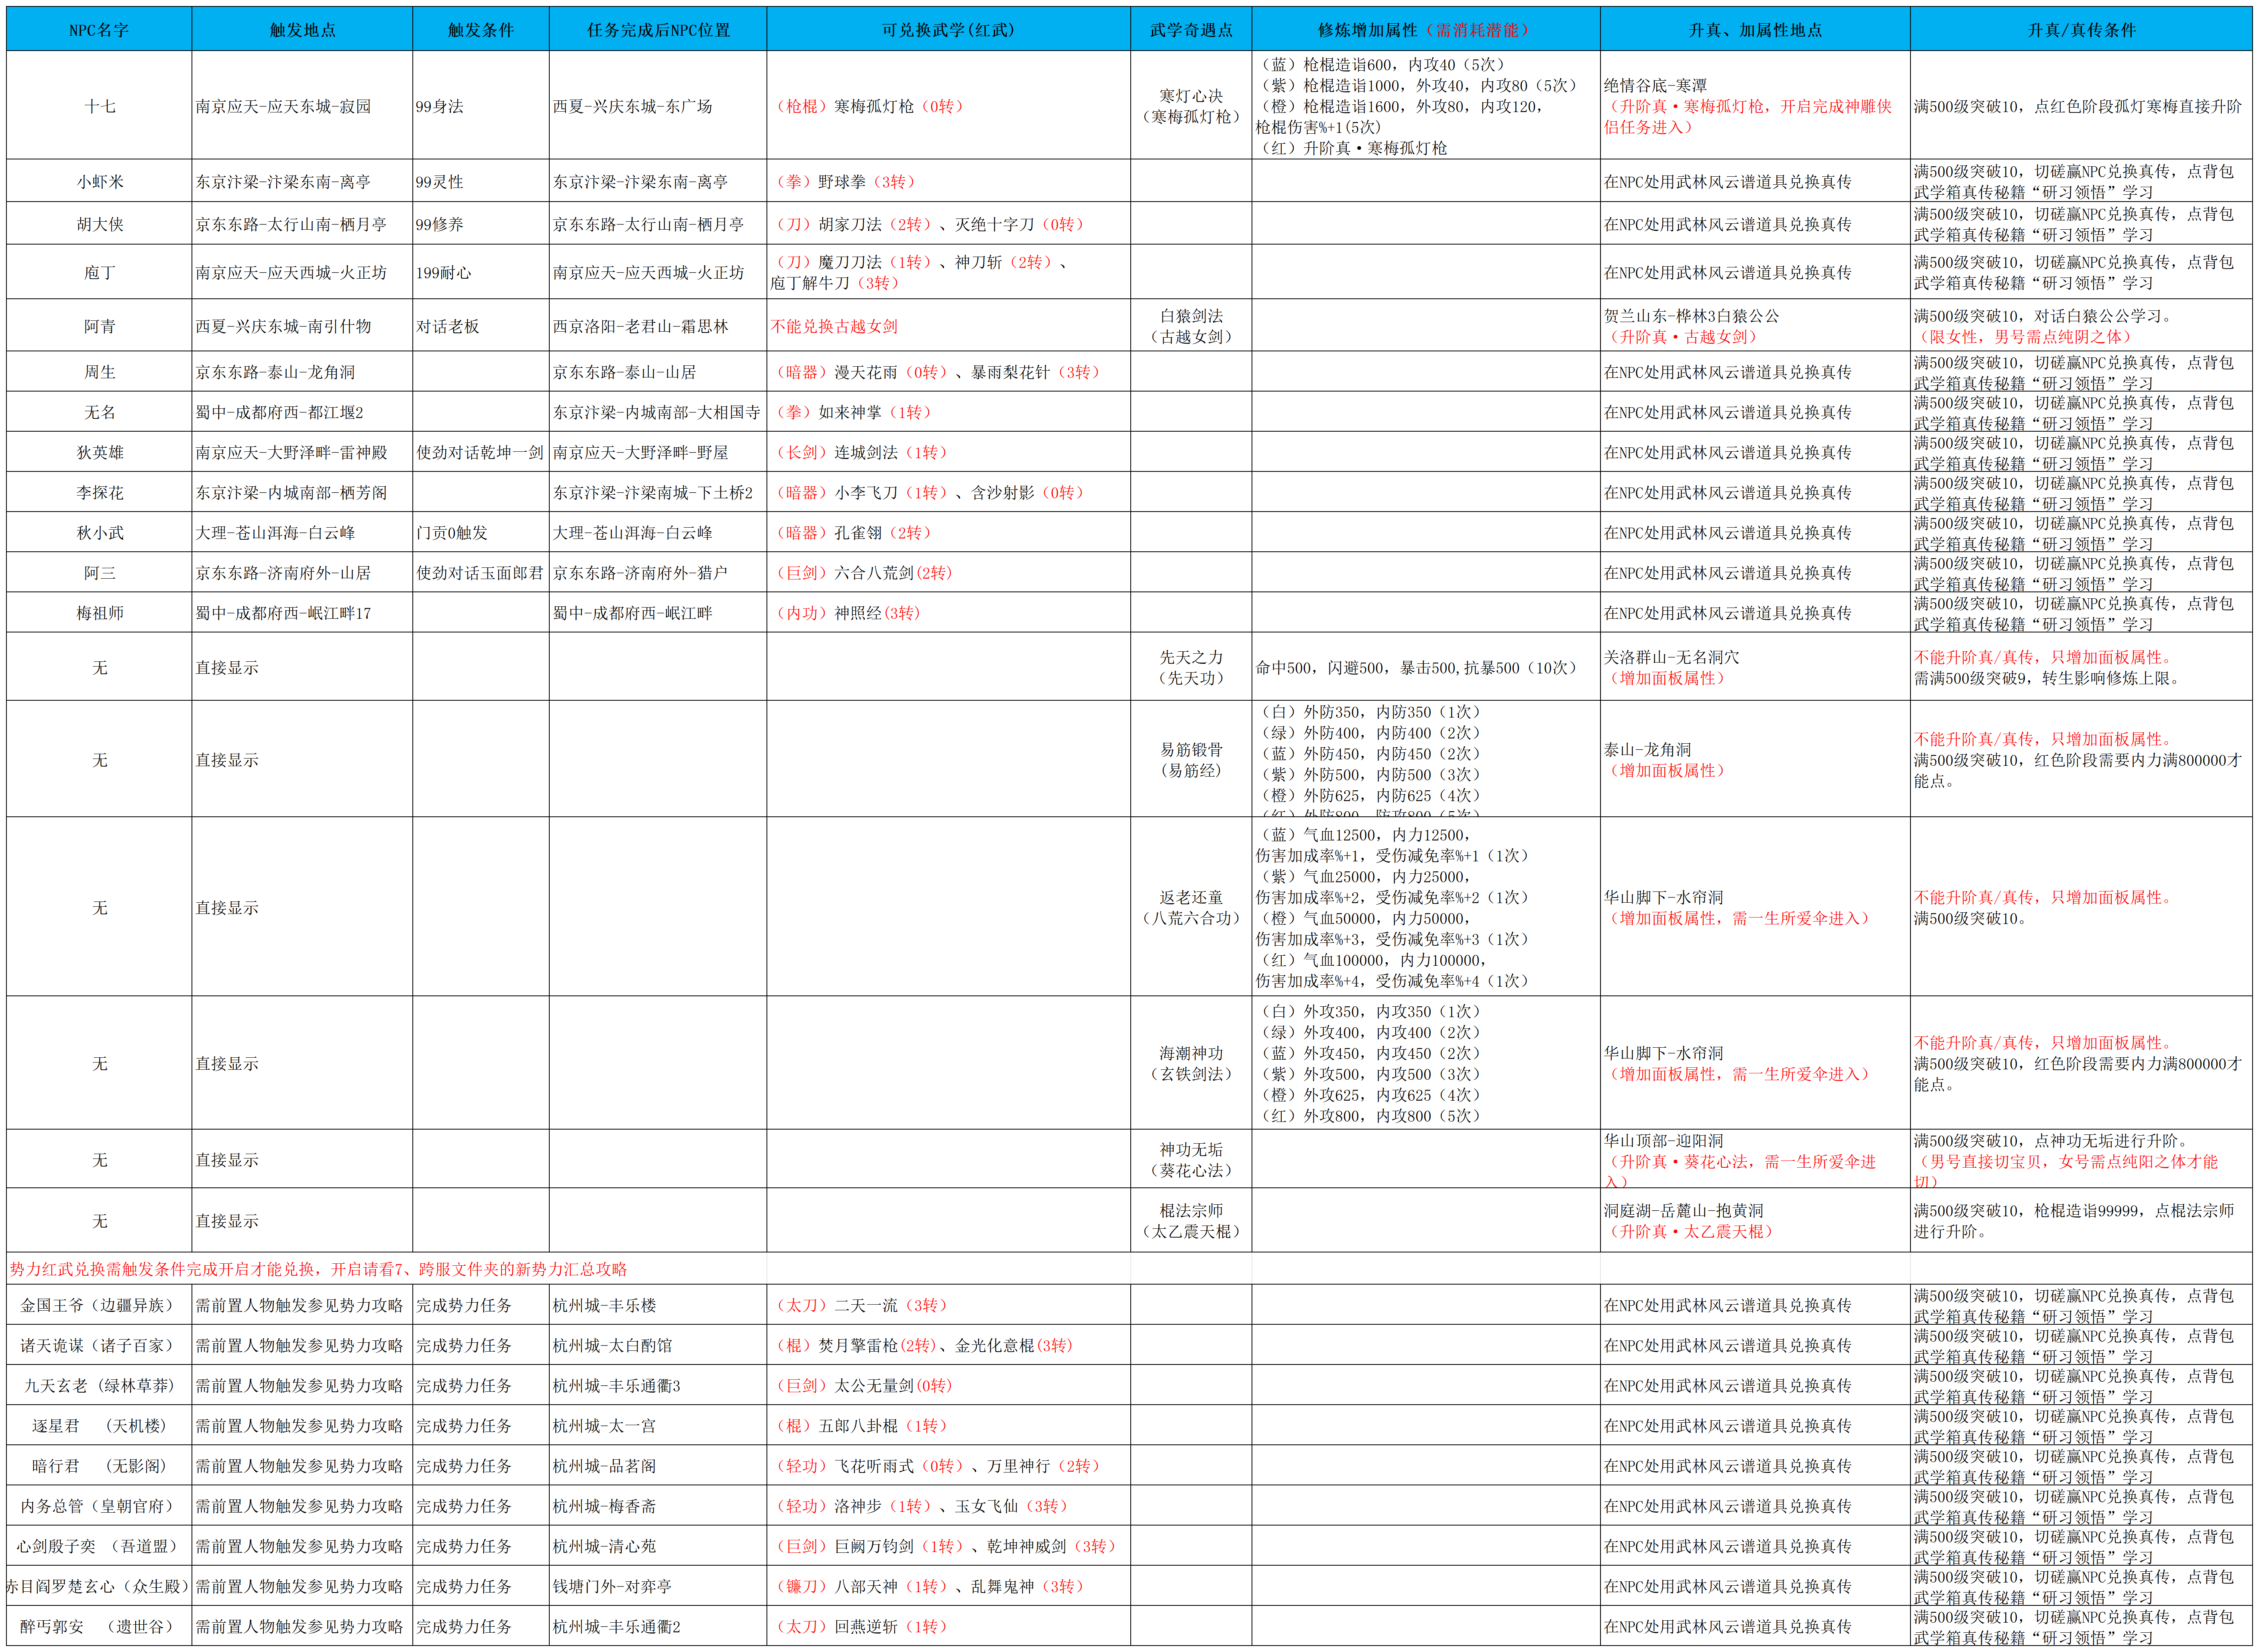Screen dimensions: 2259x1652
Task: Select the 返老还童 (八荒六合功) cell
Action: point(1190,907)
